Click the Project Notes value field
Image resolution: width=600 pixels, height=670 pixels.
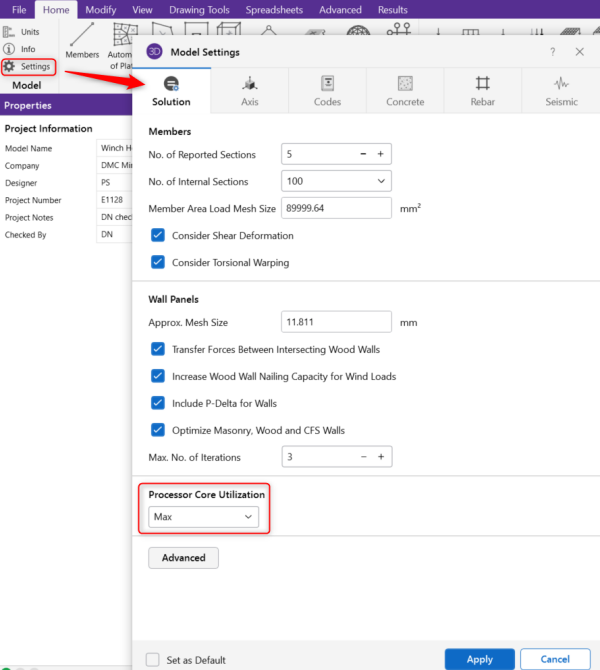(115, 217)
